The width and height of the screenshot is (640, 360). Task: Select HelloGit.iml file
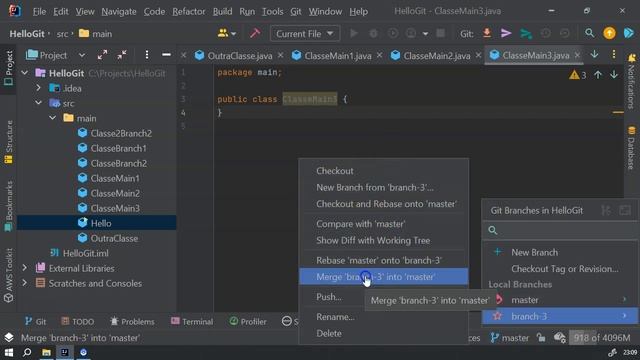coord(79,253)
